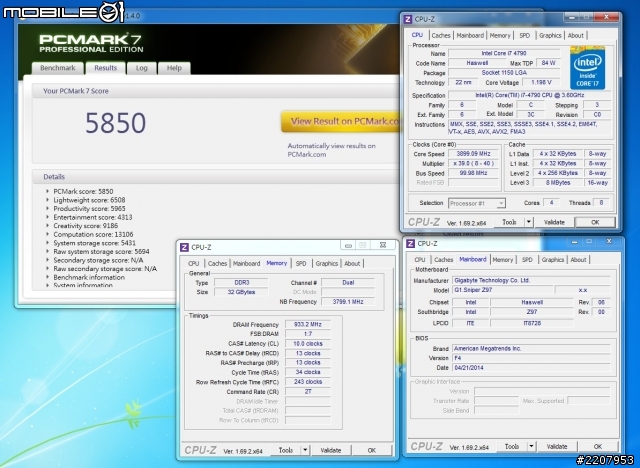The width and height of the screenshot is (640, 468).
Task: Expand Benchmark information row
Action: (89, 277)
